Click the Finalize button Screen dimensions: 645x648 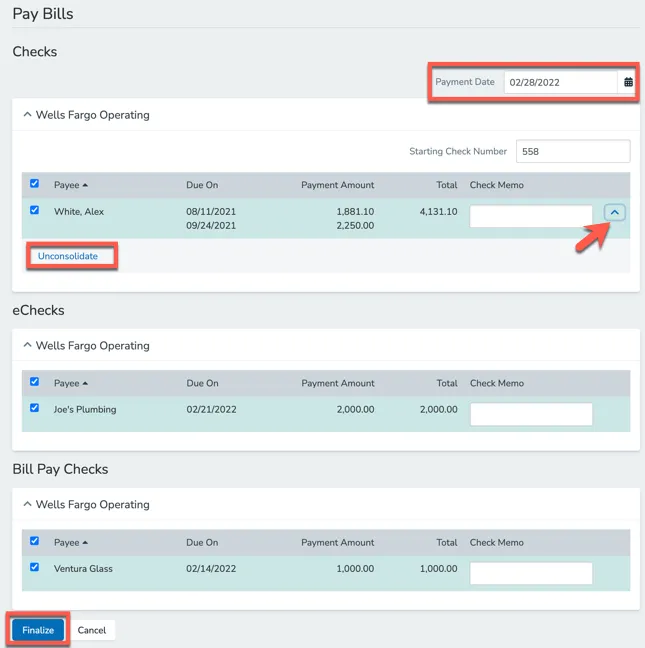[38, 630]
